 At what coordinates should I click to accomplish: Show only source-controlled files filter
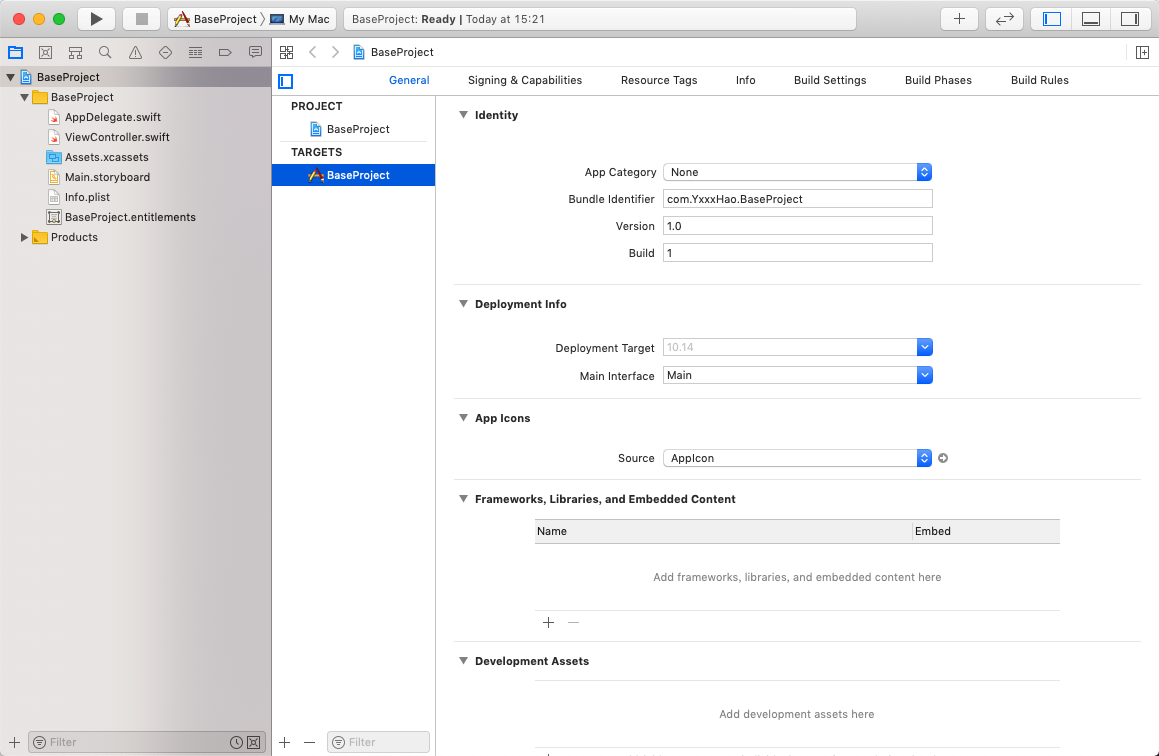(x=254, y=743)
